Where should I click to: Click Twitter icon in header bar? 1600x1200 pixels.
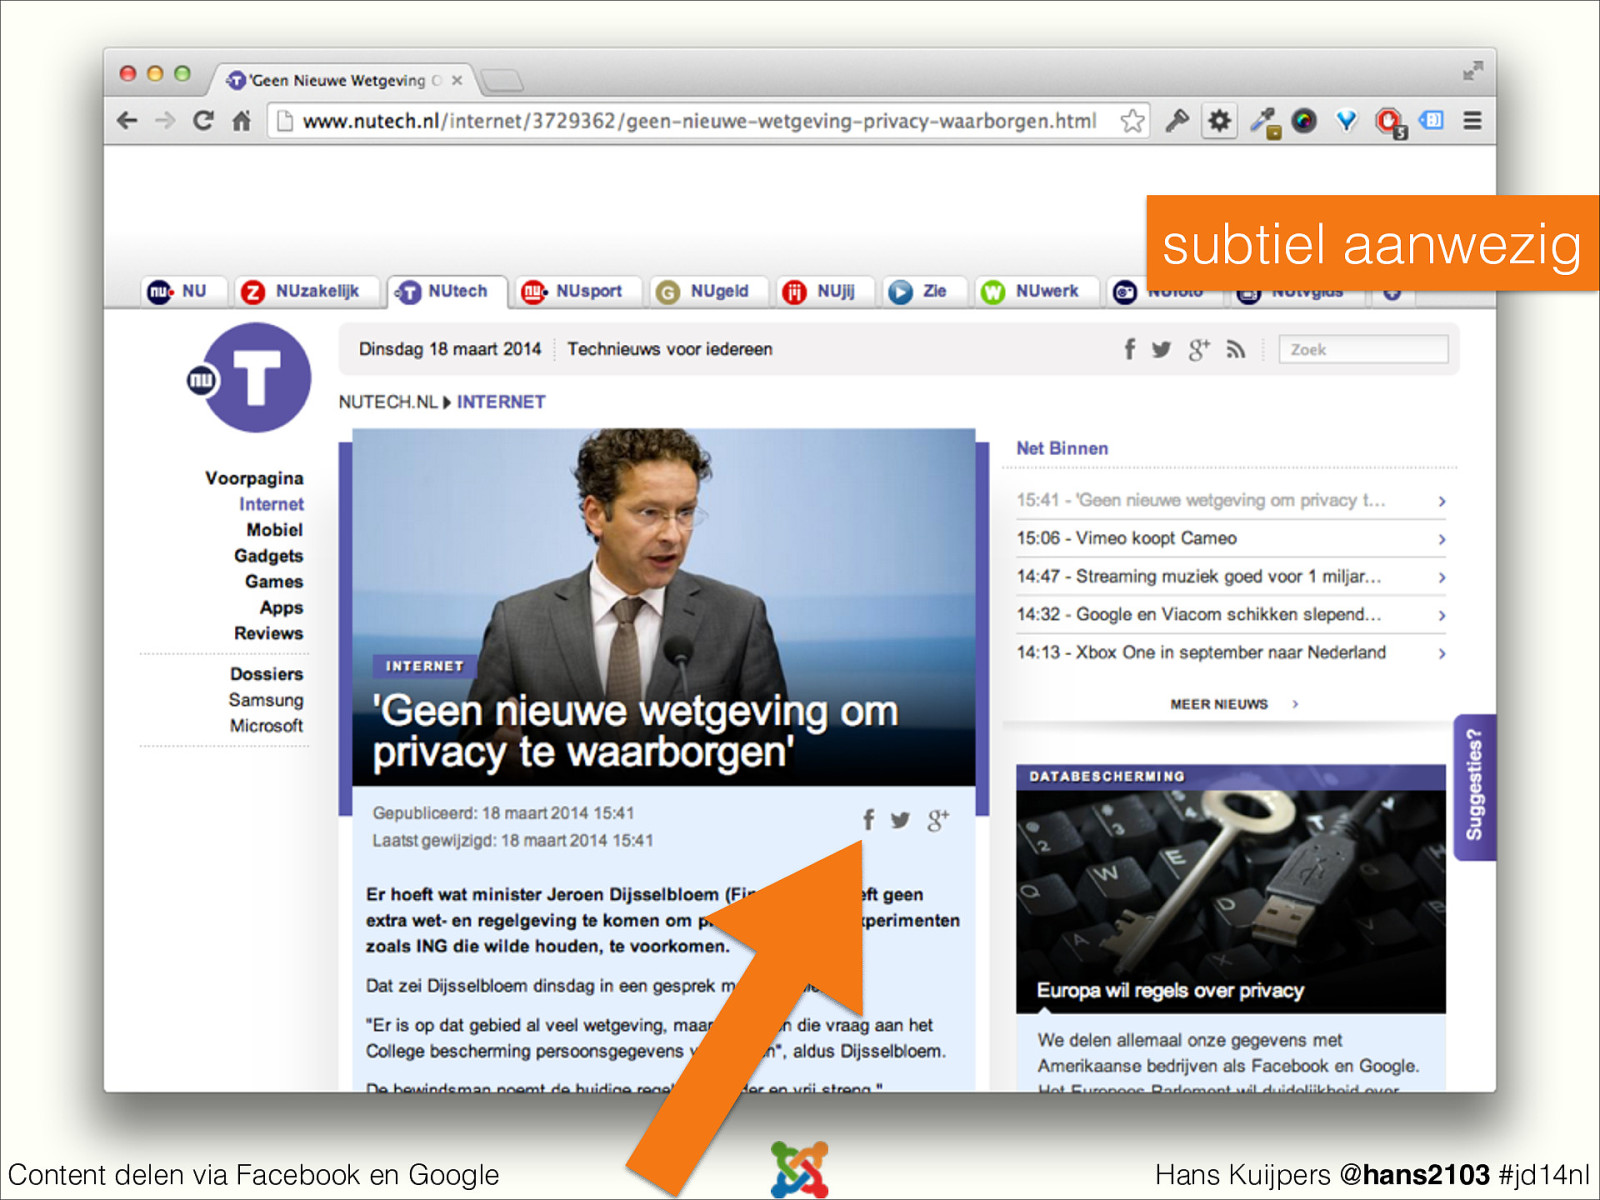[x=1161, y=349]
